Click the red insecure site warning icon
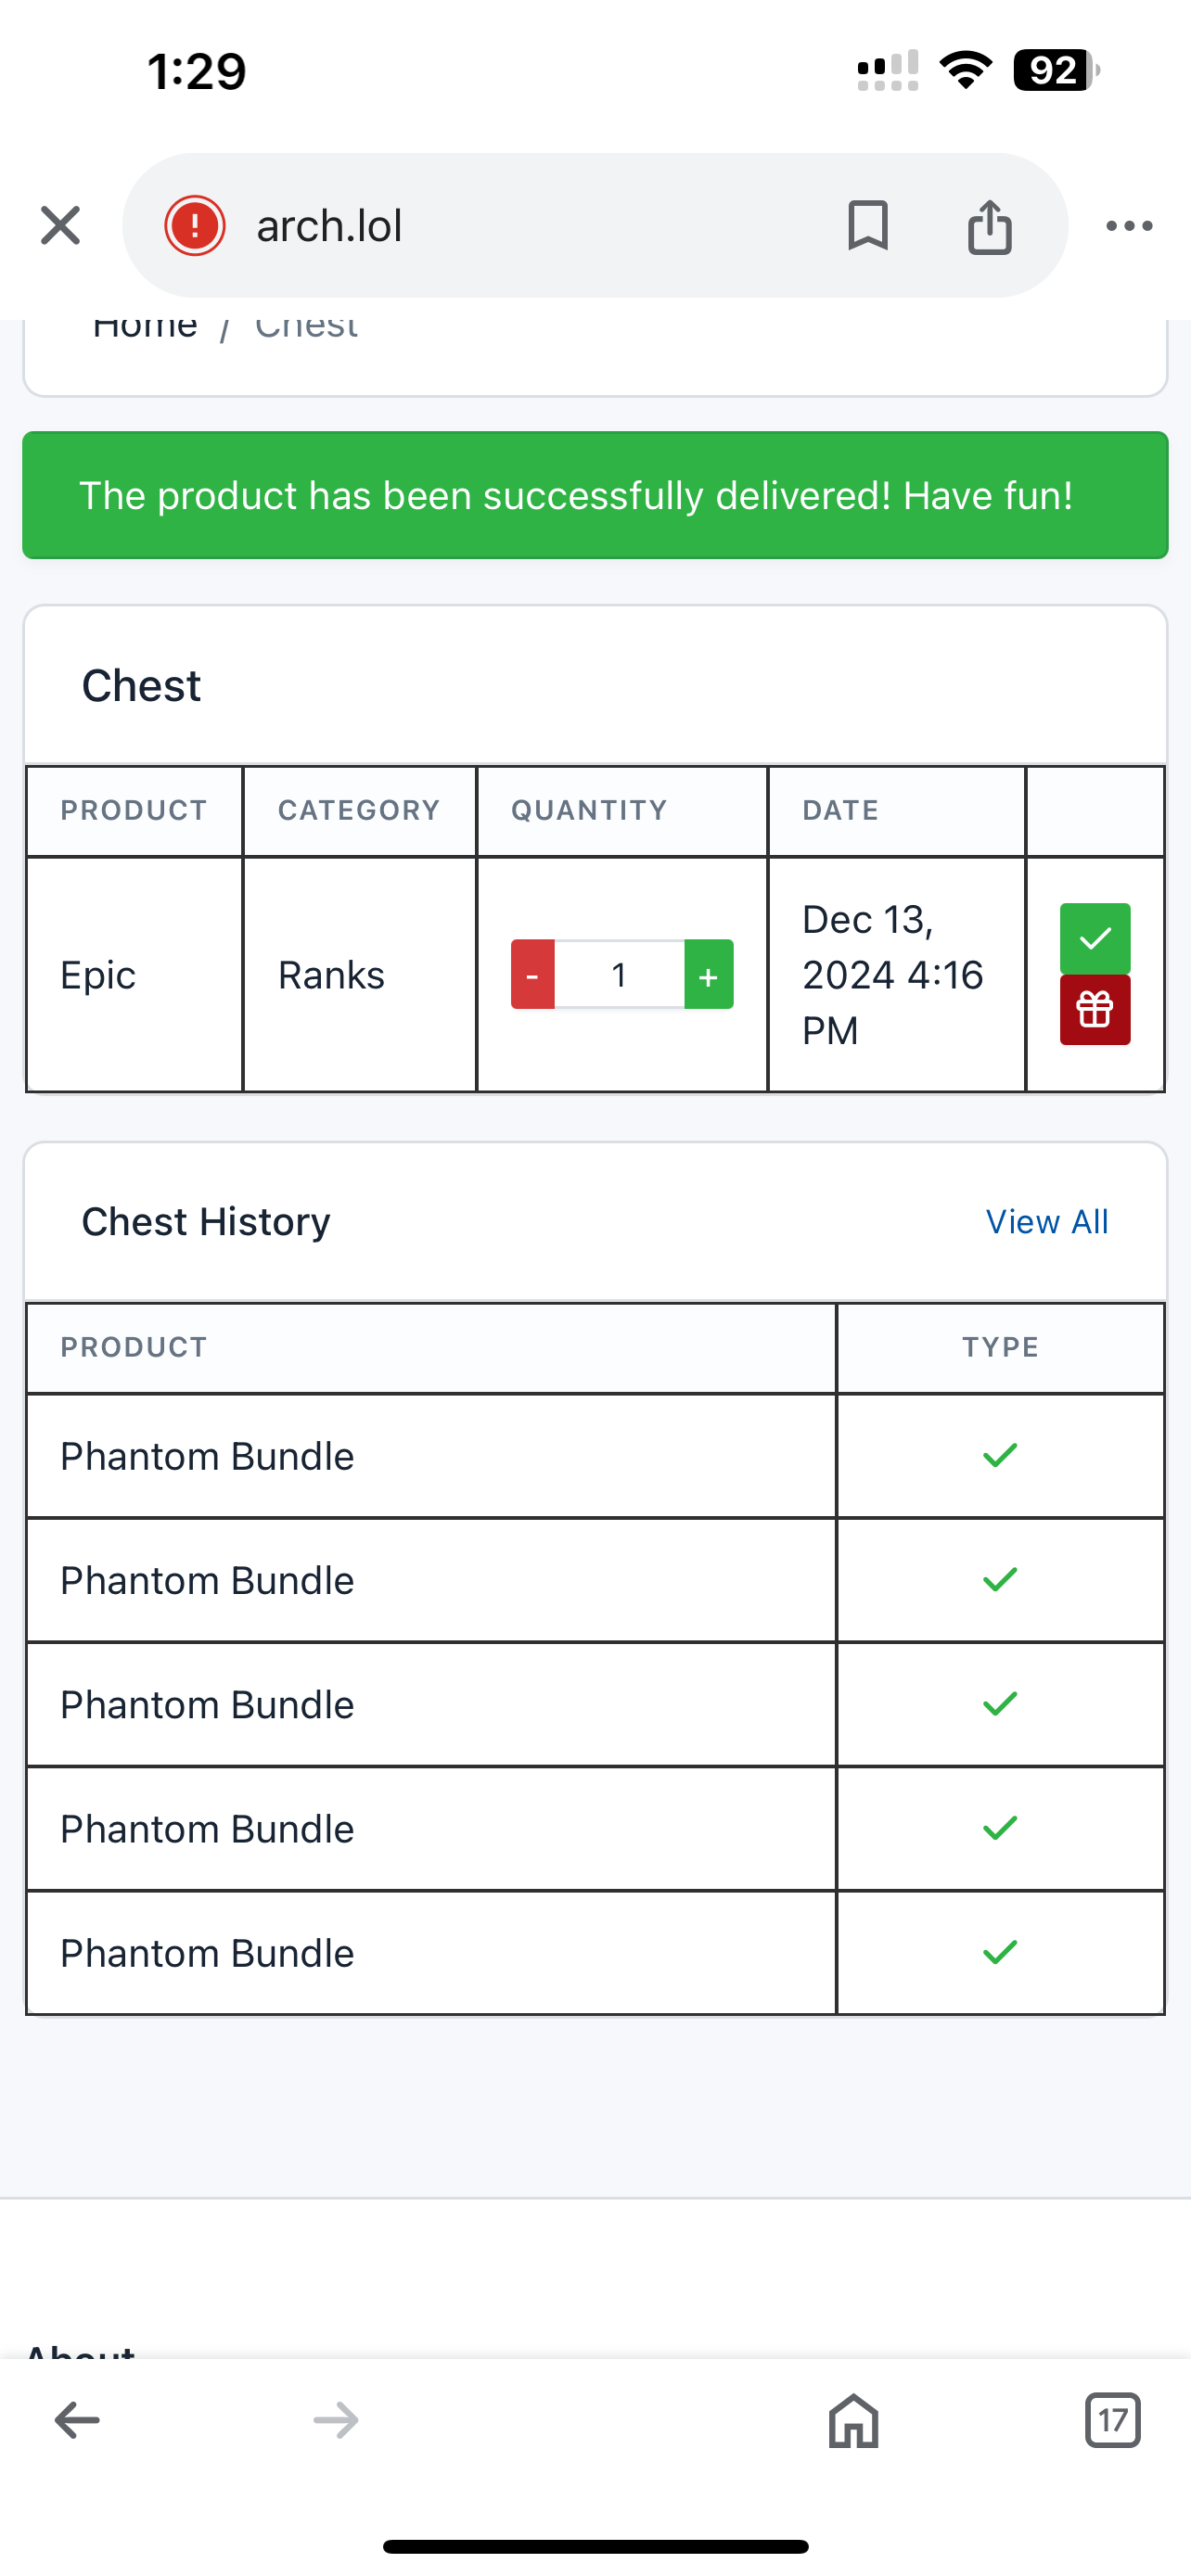Viewport: 1191px width, 2576px height. 195,225
